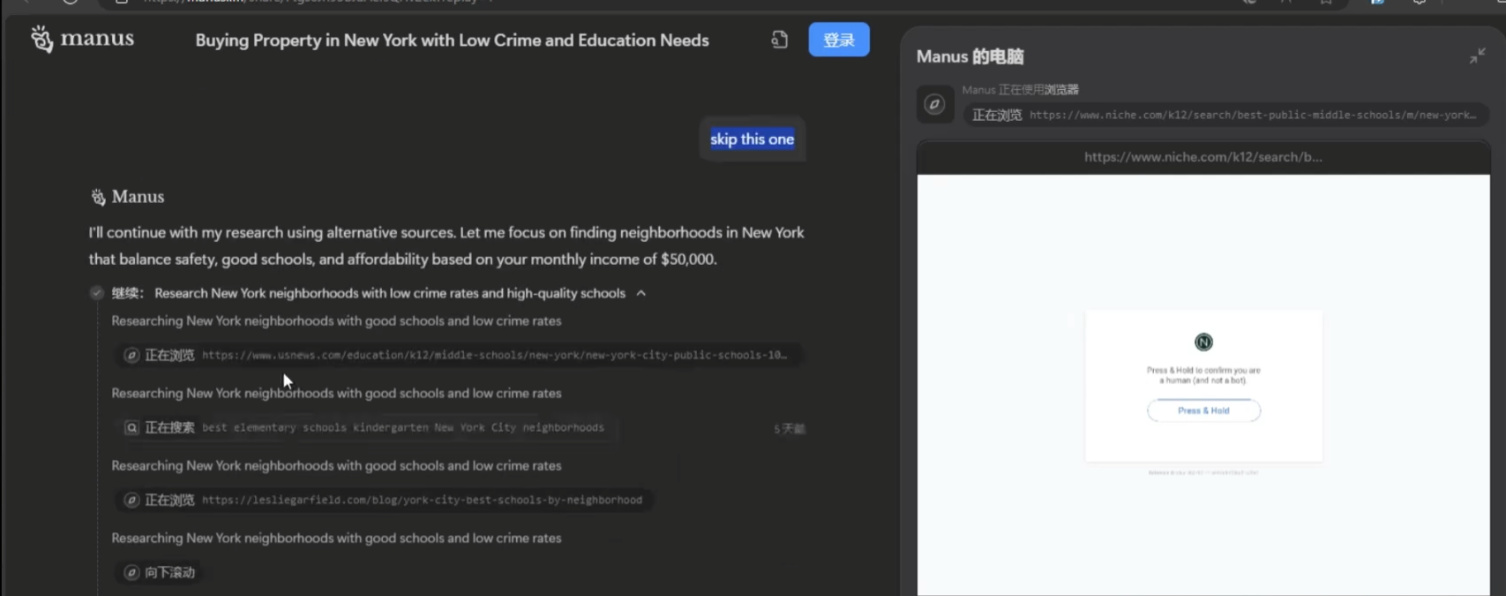
Task: Open the best elementary schools search step
Action: coord(367,428)
